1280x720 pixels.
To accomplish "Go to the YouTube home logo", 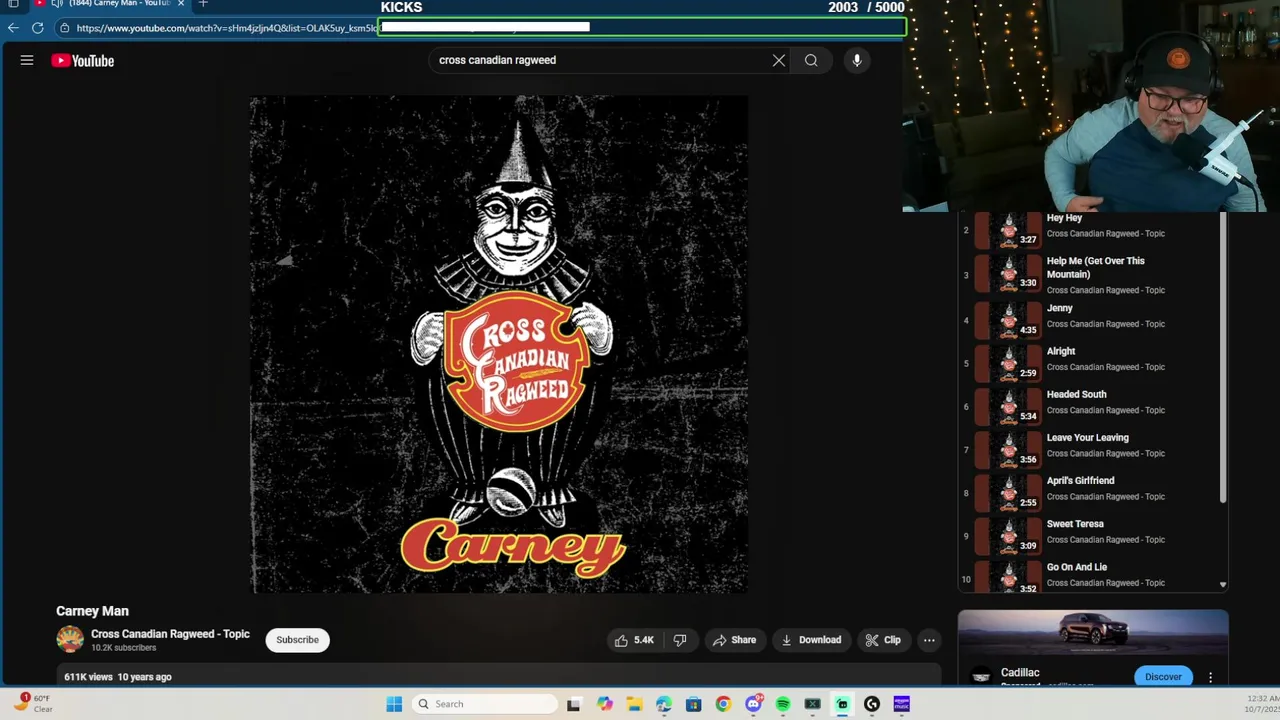I will (x=83, y=61).
